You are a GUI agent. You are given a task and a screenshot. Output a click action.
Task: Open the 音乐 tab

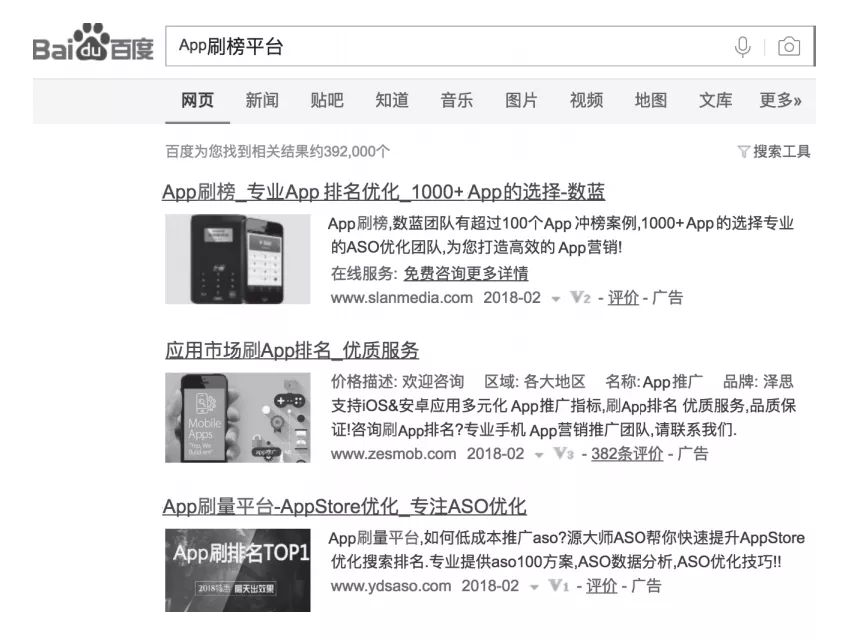tap(456, 100)
